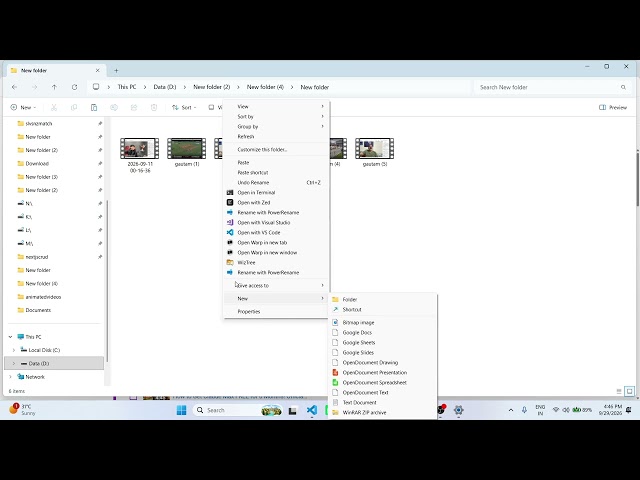Open VS Code from the taskbar
This screenshot has width=640, height=480.
click(x=312, y=410)
